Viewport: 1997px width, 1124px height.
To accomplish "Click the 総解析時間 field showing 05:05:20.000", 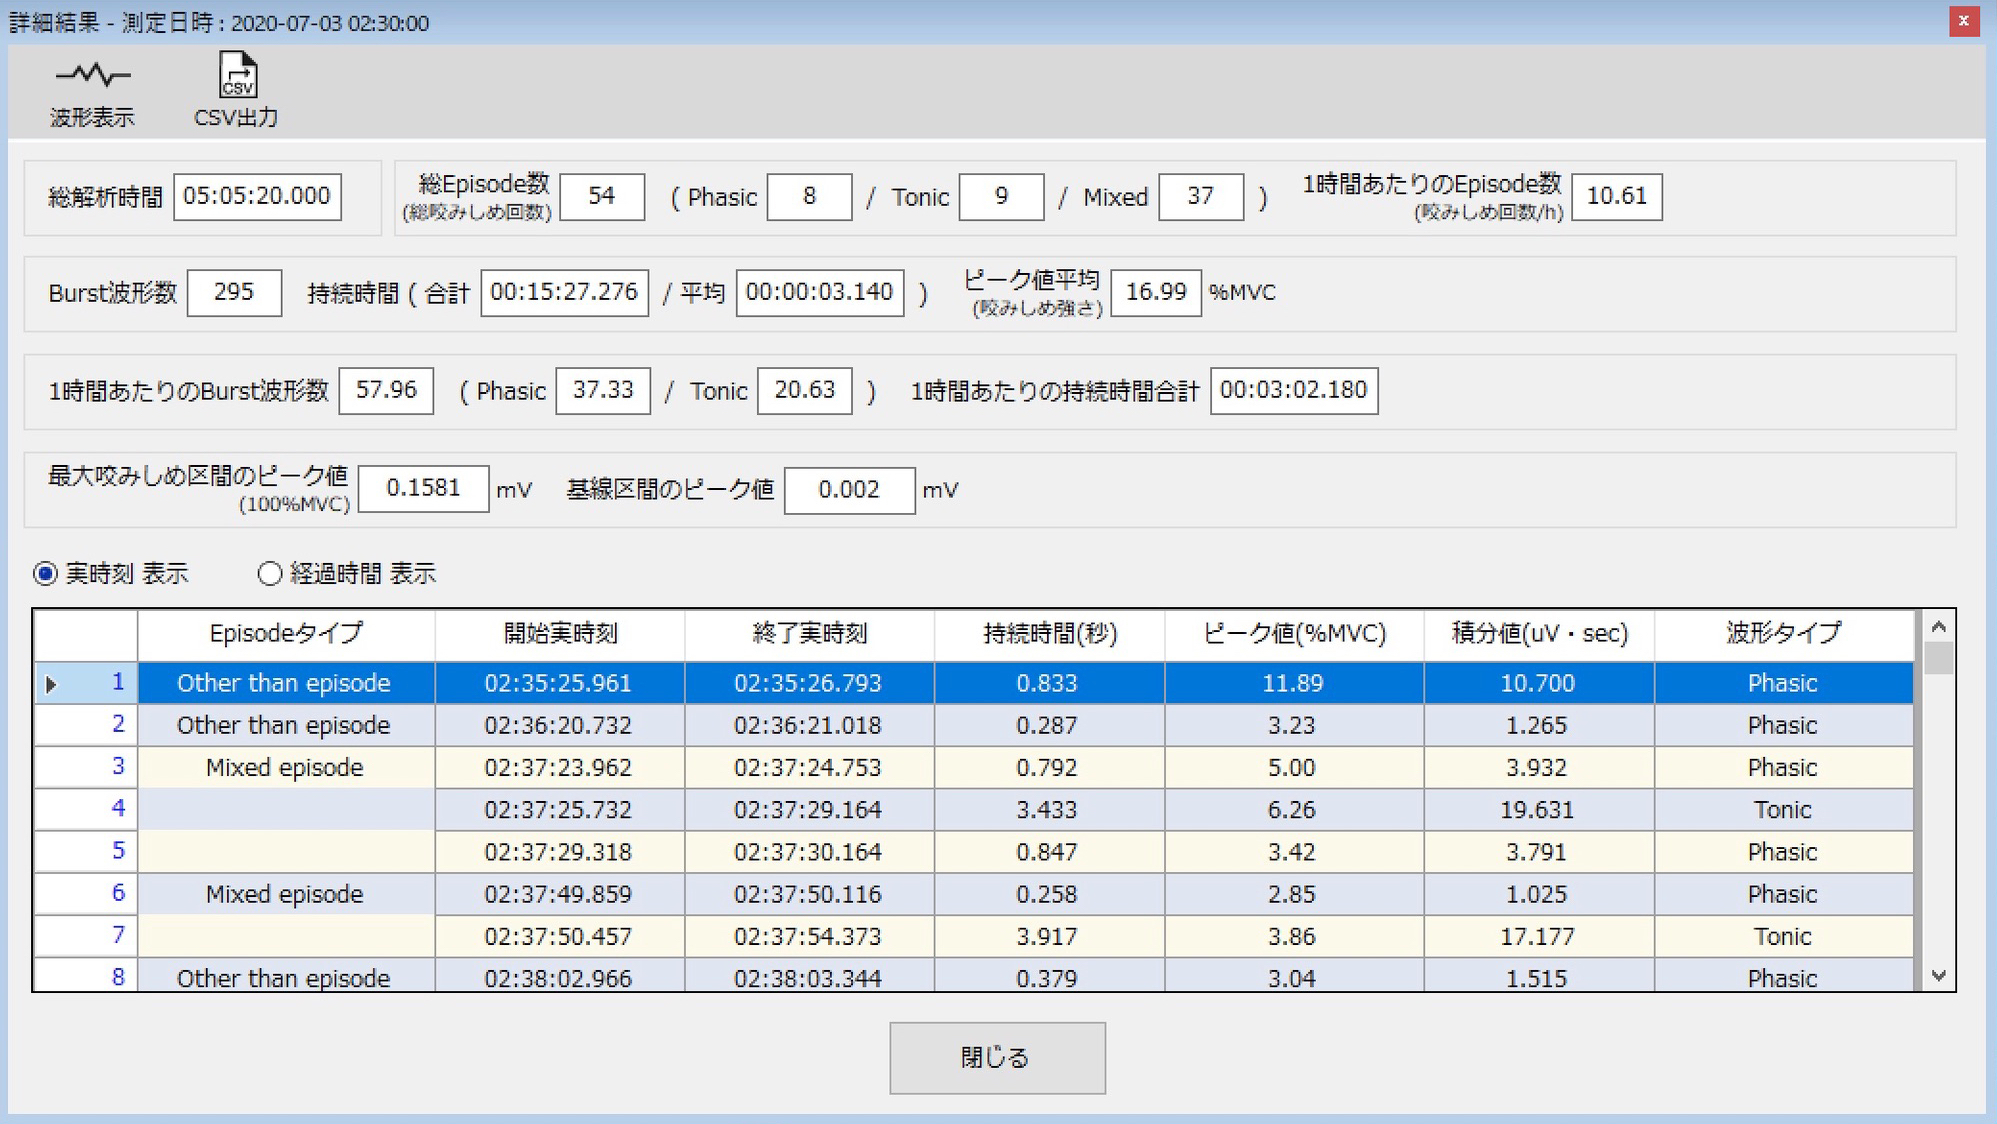I will point(257,196).
